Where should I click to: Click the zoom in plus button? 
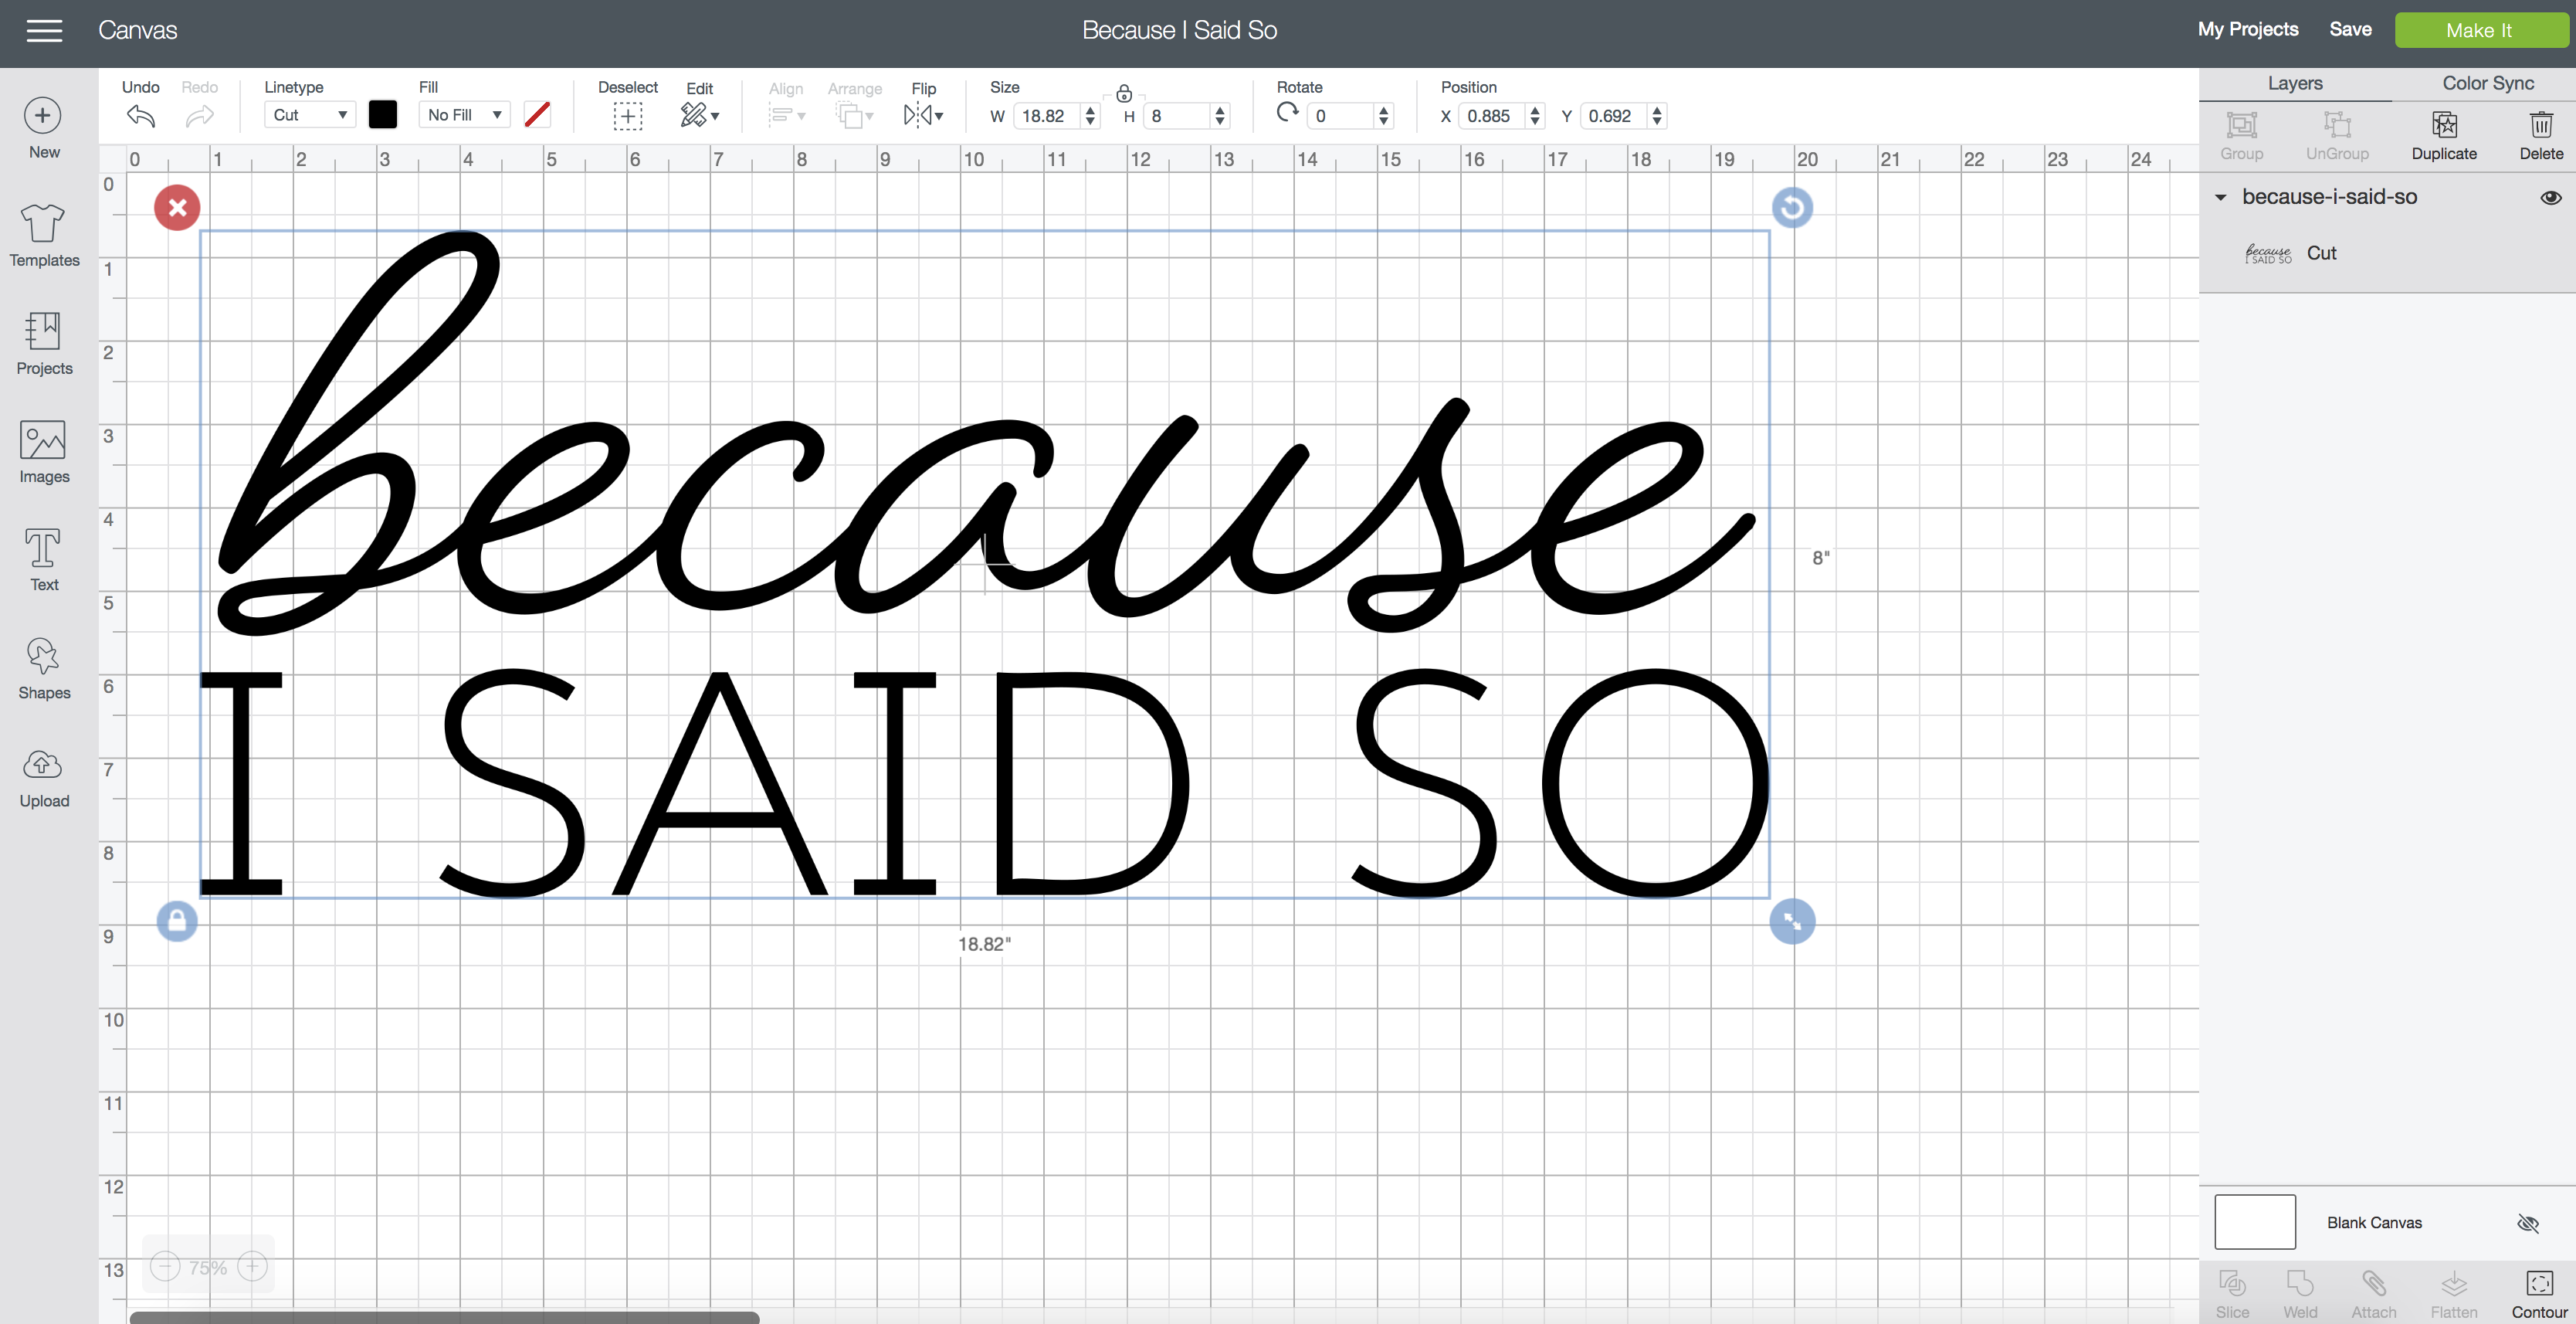click(252, 1267)
